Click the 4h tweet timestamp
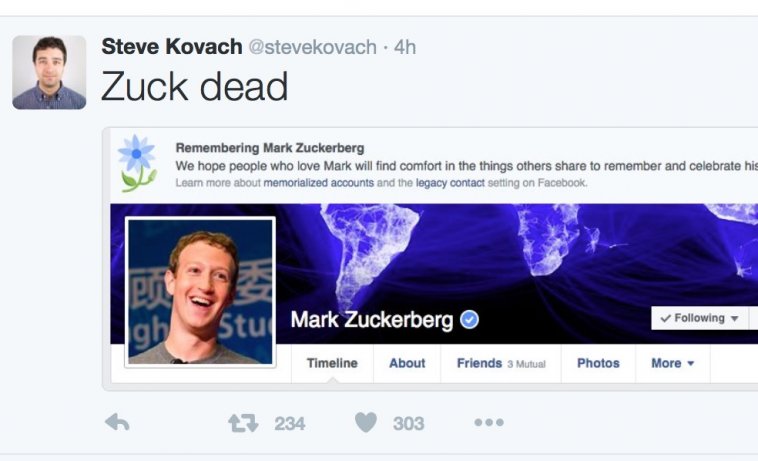 (x=404, y=47)
